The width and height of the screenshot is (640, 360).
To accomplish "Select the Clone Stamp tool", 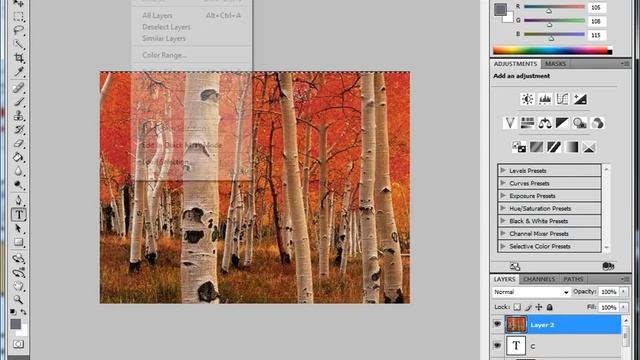I will [x=18, y=116].
